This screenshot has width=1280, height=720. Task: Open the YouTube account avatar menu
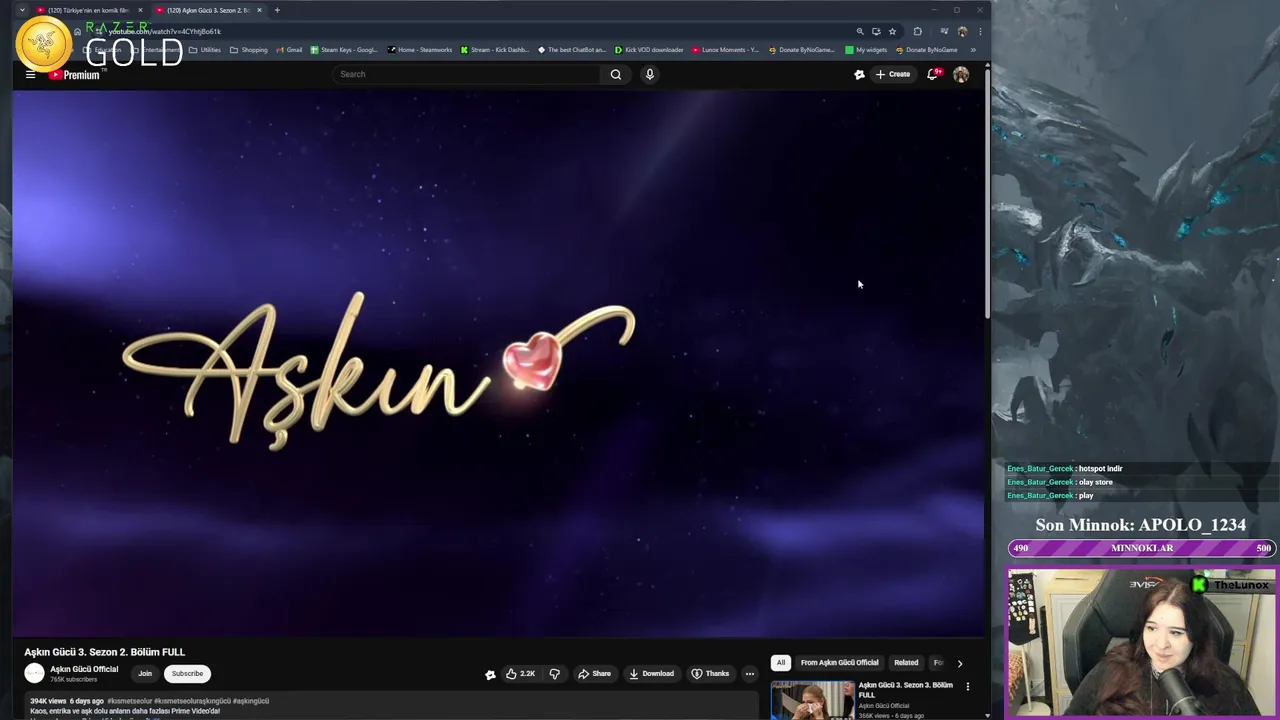tap(961, 74)
